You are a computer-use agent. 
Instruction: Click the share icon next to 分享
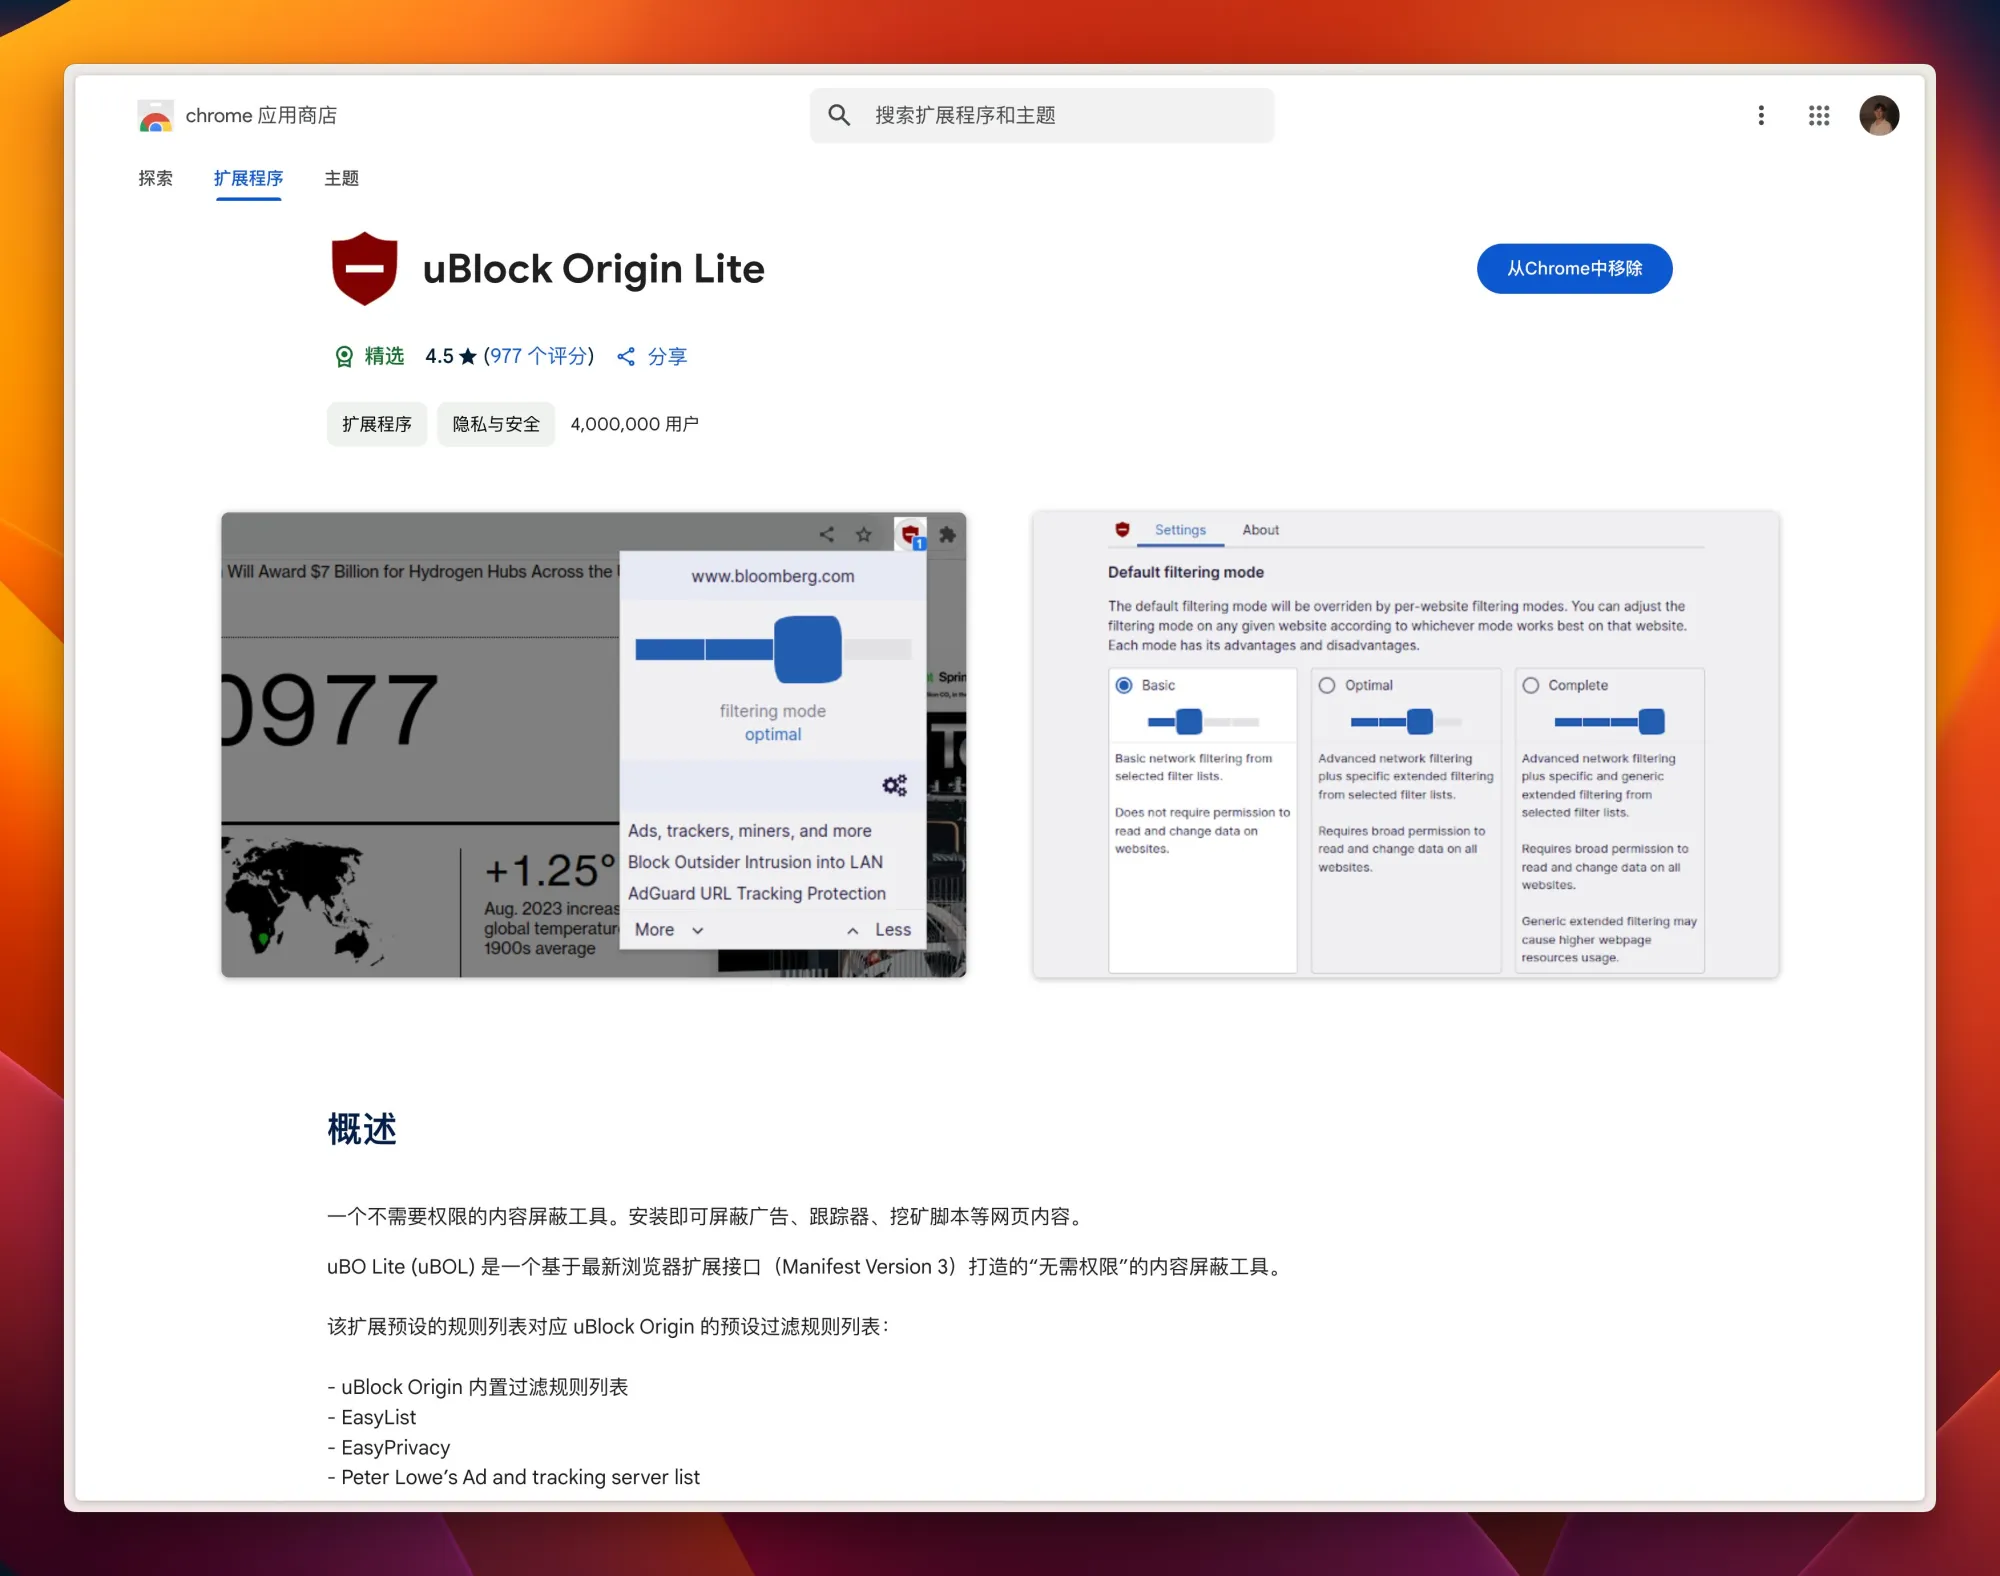click(x=626, y=357)
